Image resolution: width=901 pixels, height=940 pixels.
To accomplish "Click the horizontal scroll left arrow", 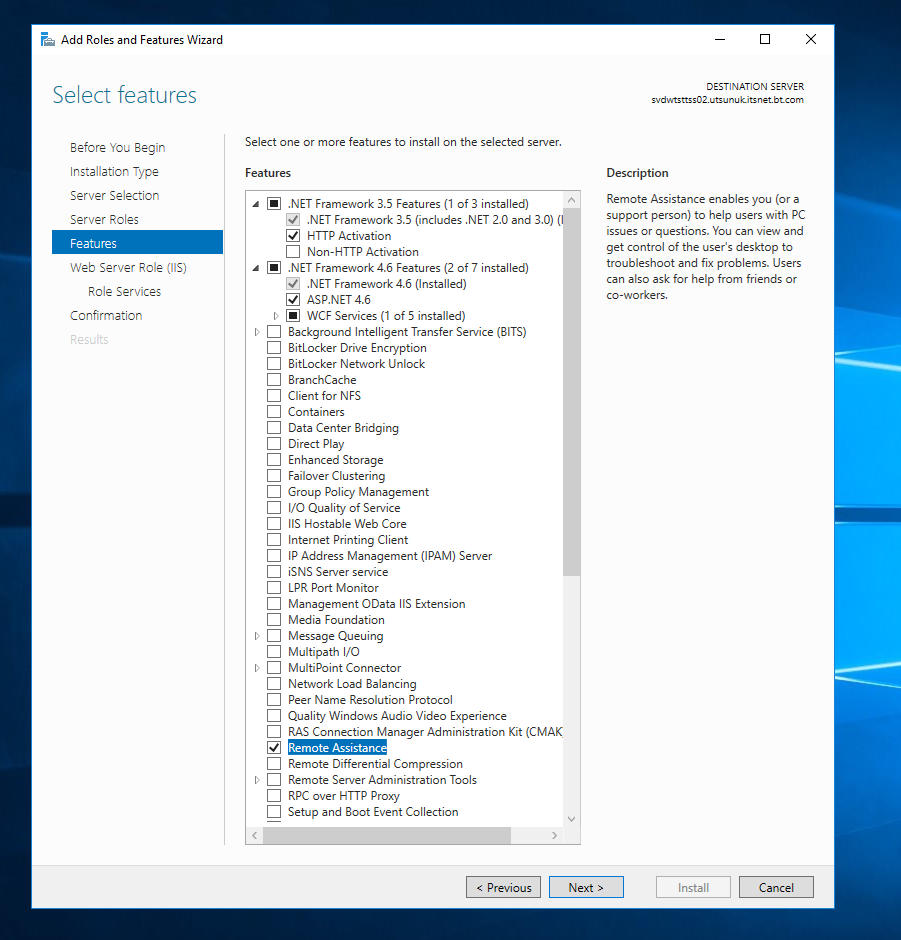I will [x=255, y=835].
